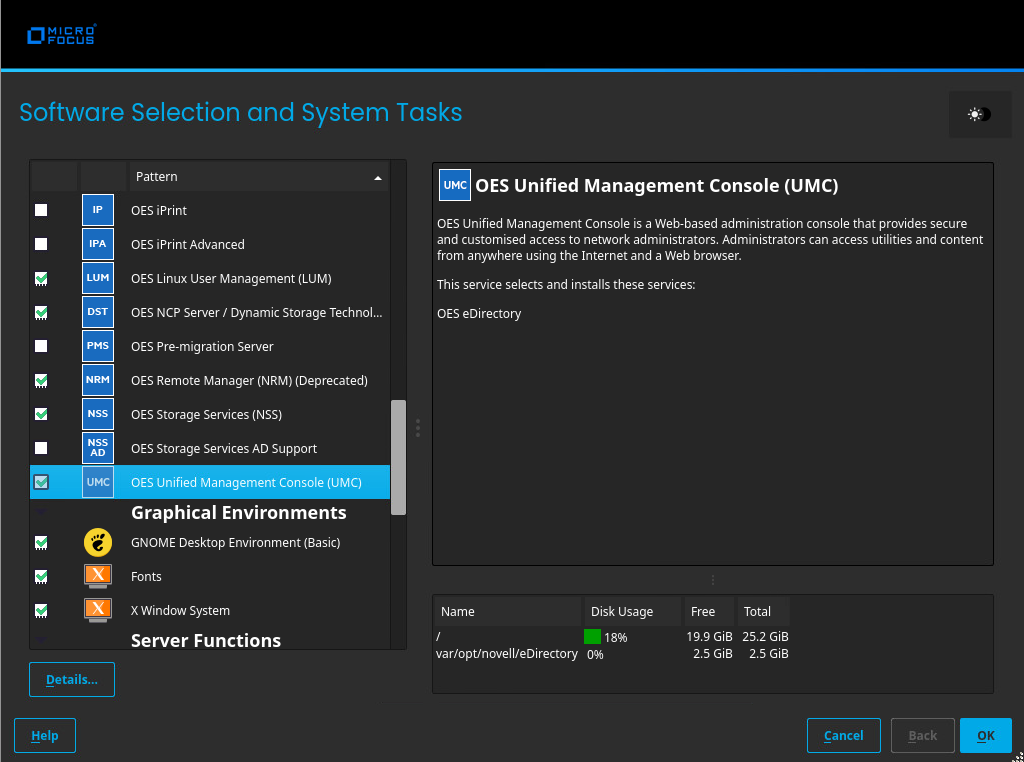Uncheck OES Storage Services (NSS)
This screenshot has width=1024, height=762.
coord(41,414)
